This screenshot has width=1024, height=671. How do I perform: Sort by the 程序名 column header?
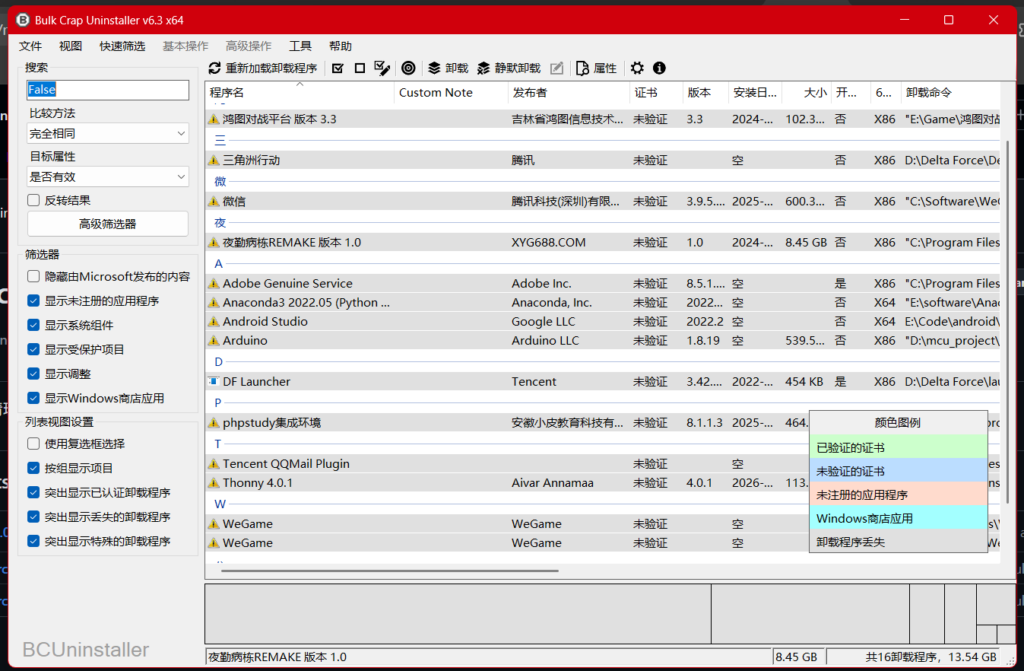pos(300,93)
